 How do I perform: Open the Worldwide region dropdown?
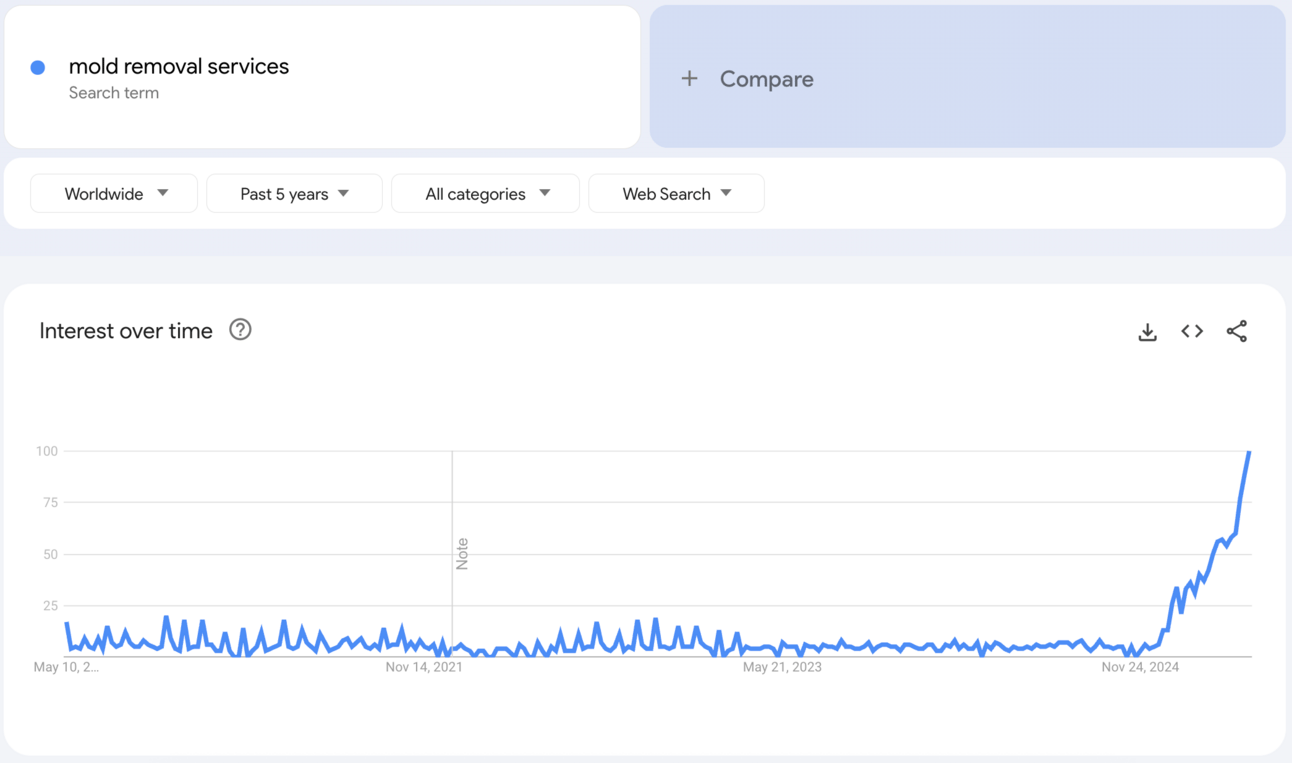coord(114,194)
